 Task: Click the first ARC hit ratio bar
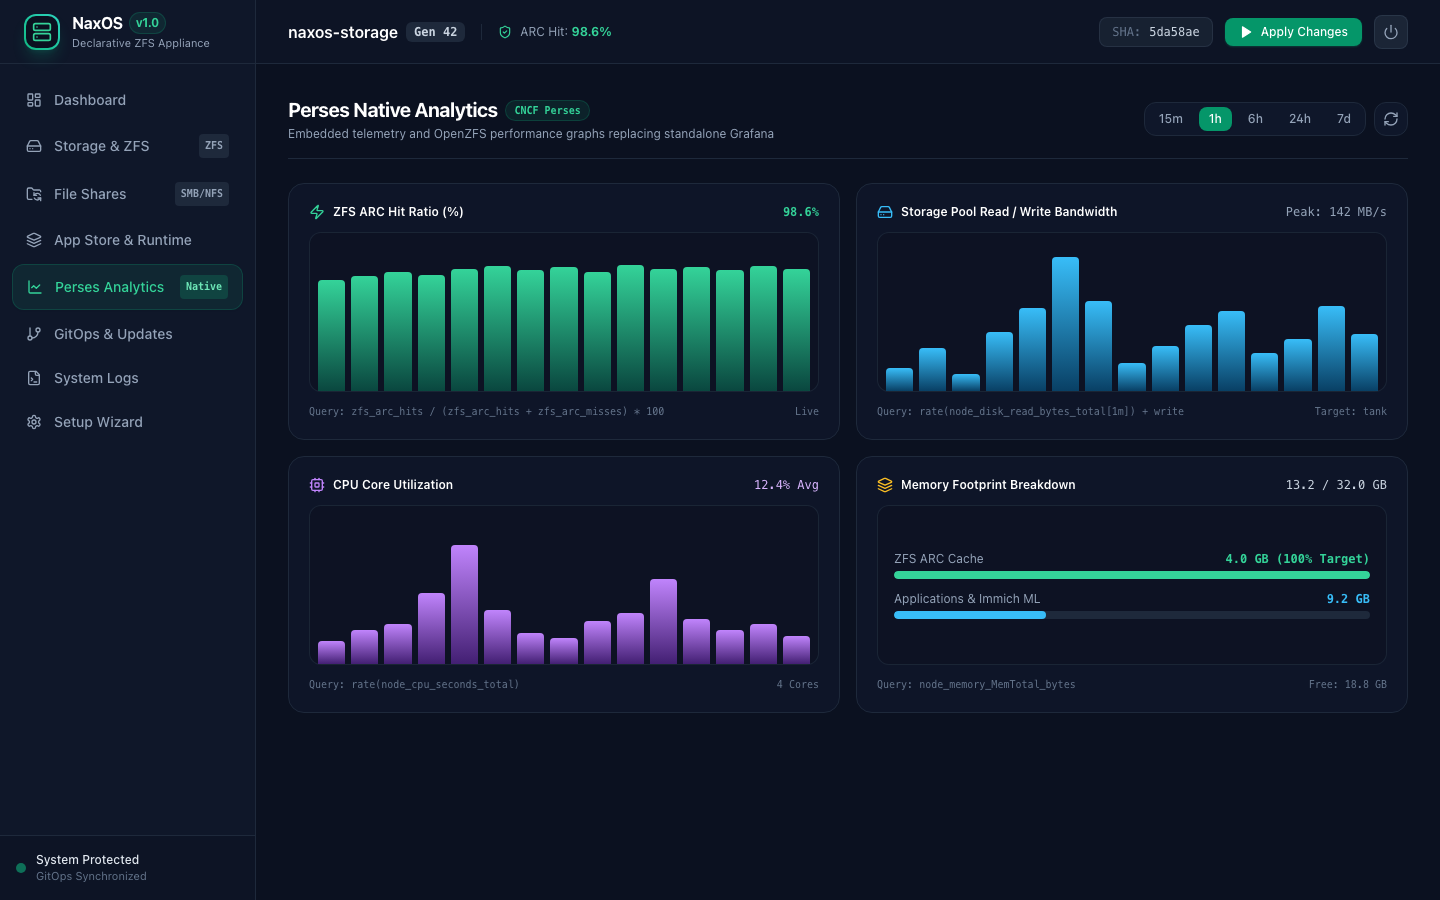[x=331, y=335]
